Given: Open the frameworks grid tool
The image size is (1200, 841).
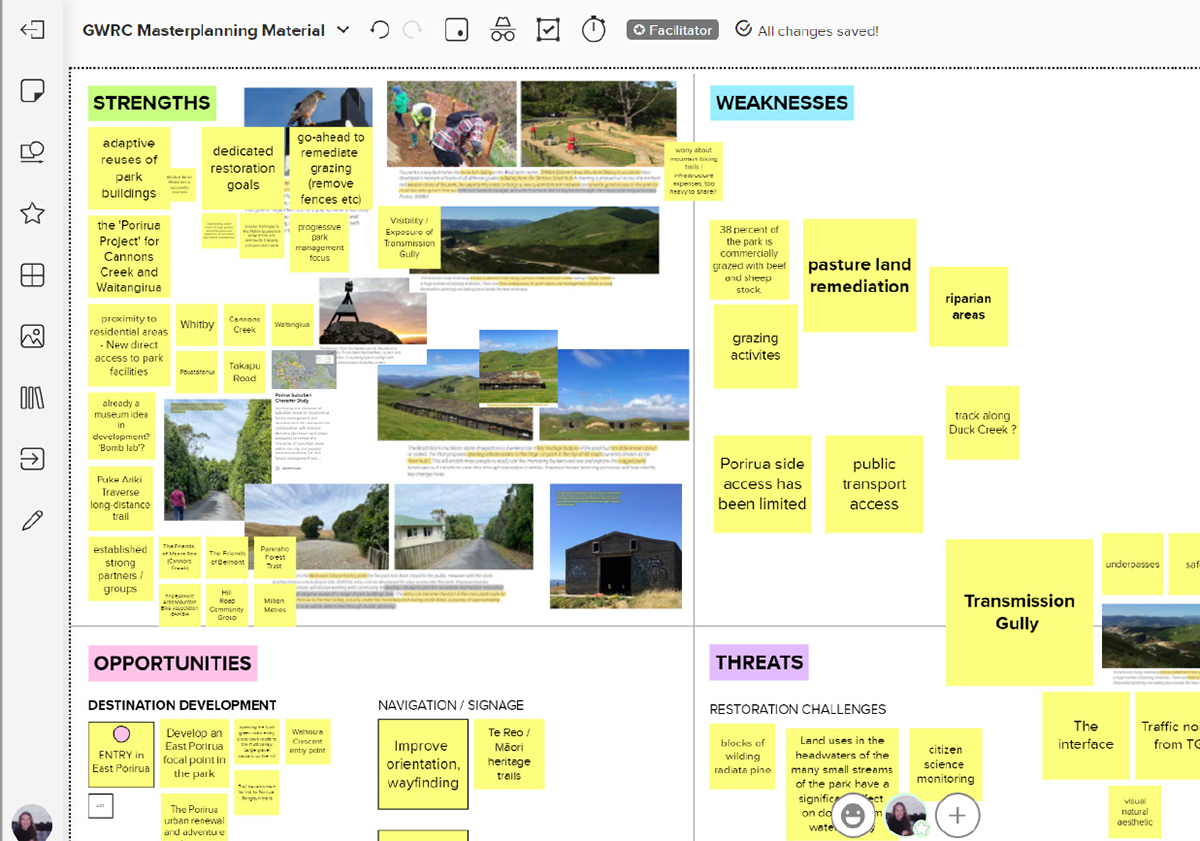Looking at the screenshot, I should coord(32,274).
